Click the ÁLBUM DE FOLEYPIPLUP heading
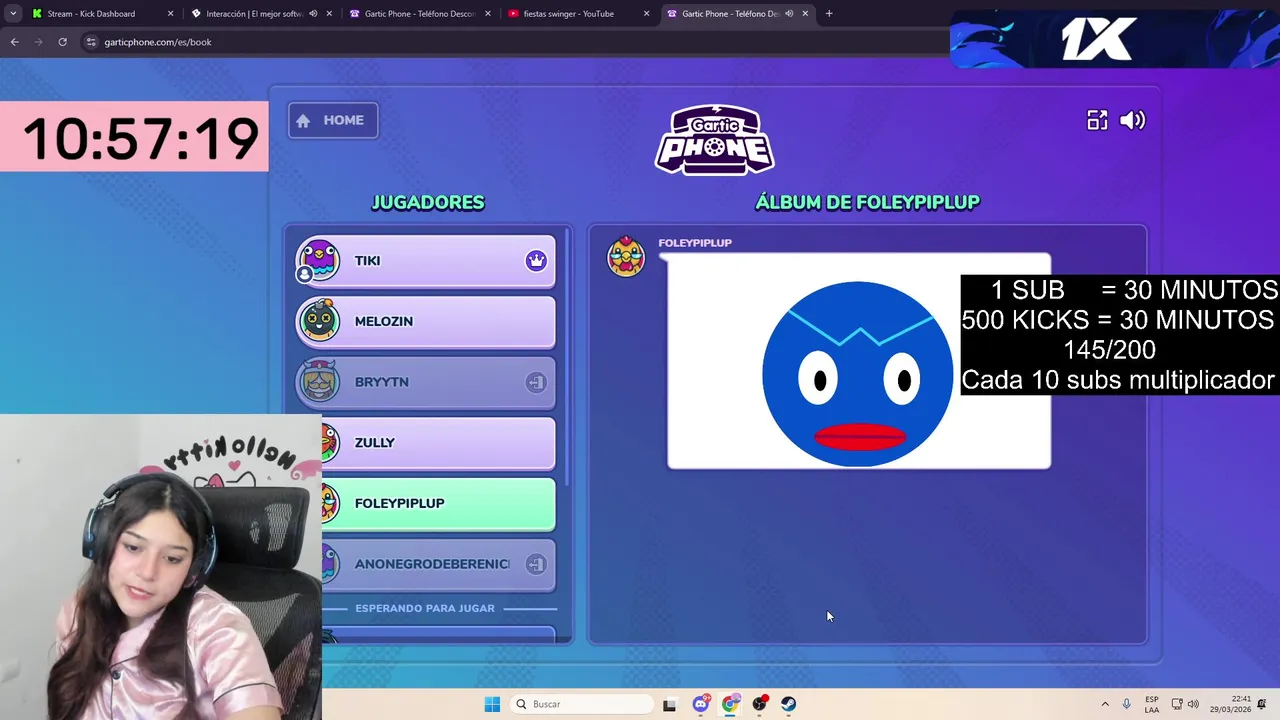 [x=867, y=202]
